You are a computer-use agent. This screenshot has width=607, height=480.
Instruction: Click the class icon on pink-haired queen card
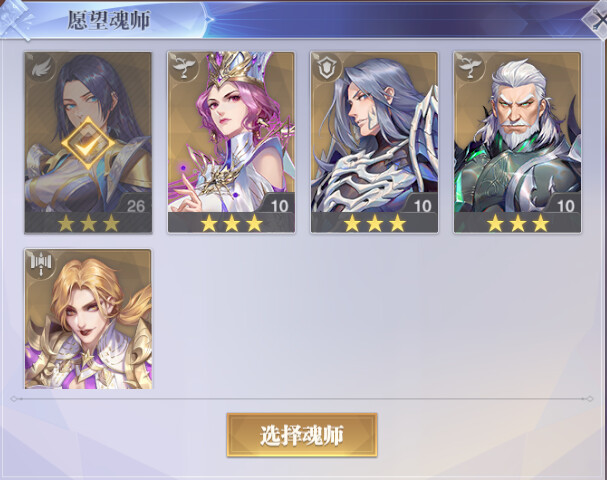tap(184, 67)
